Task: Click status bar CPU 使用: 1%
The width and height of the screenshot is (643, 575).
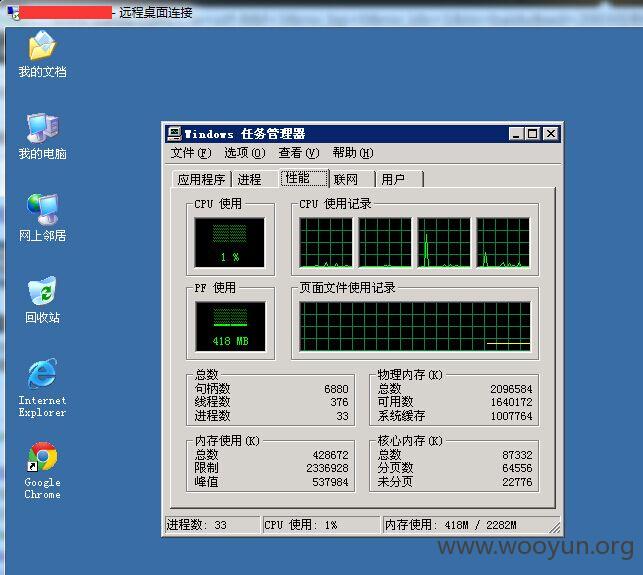Action: [x=321, y=525]
